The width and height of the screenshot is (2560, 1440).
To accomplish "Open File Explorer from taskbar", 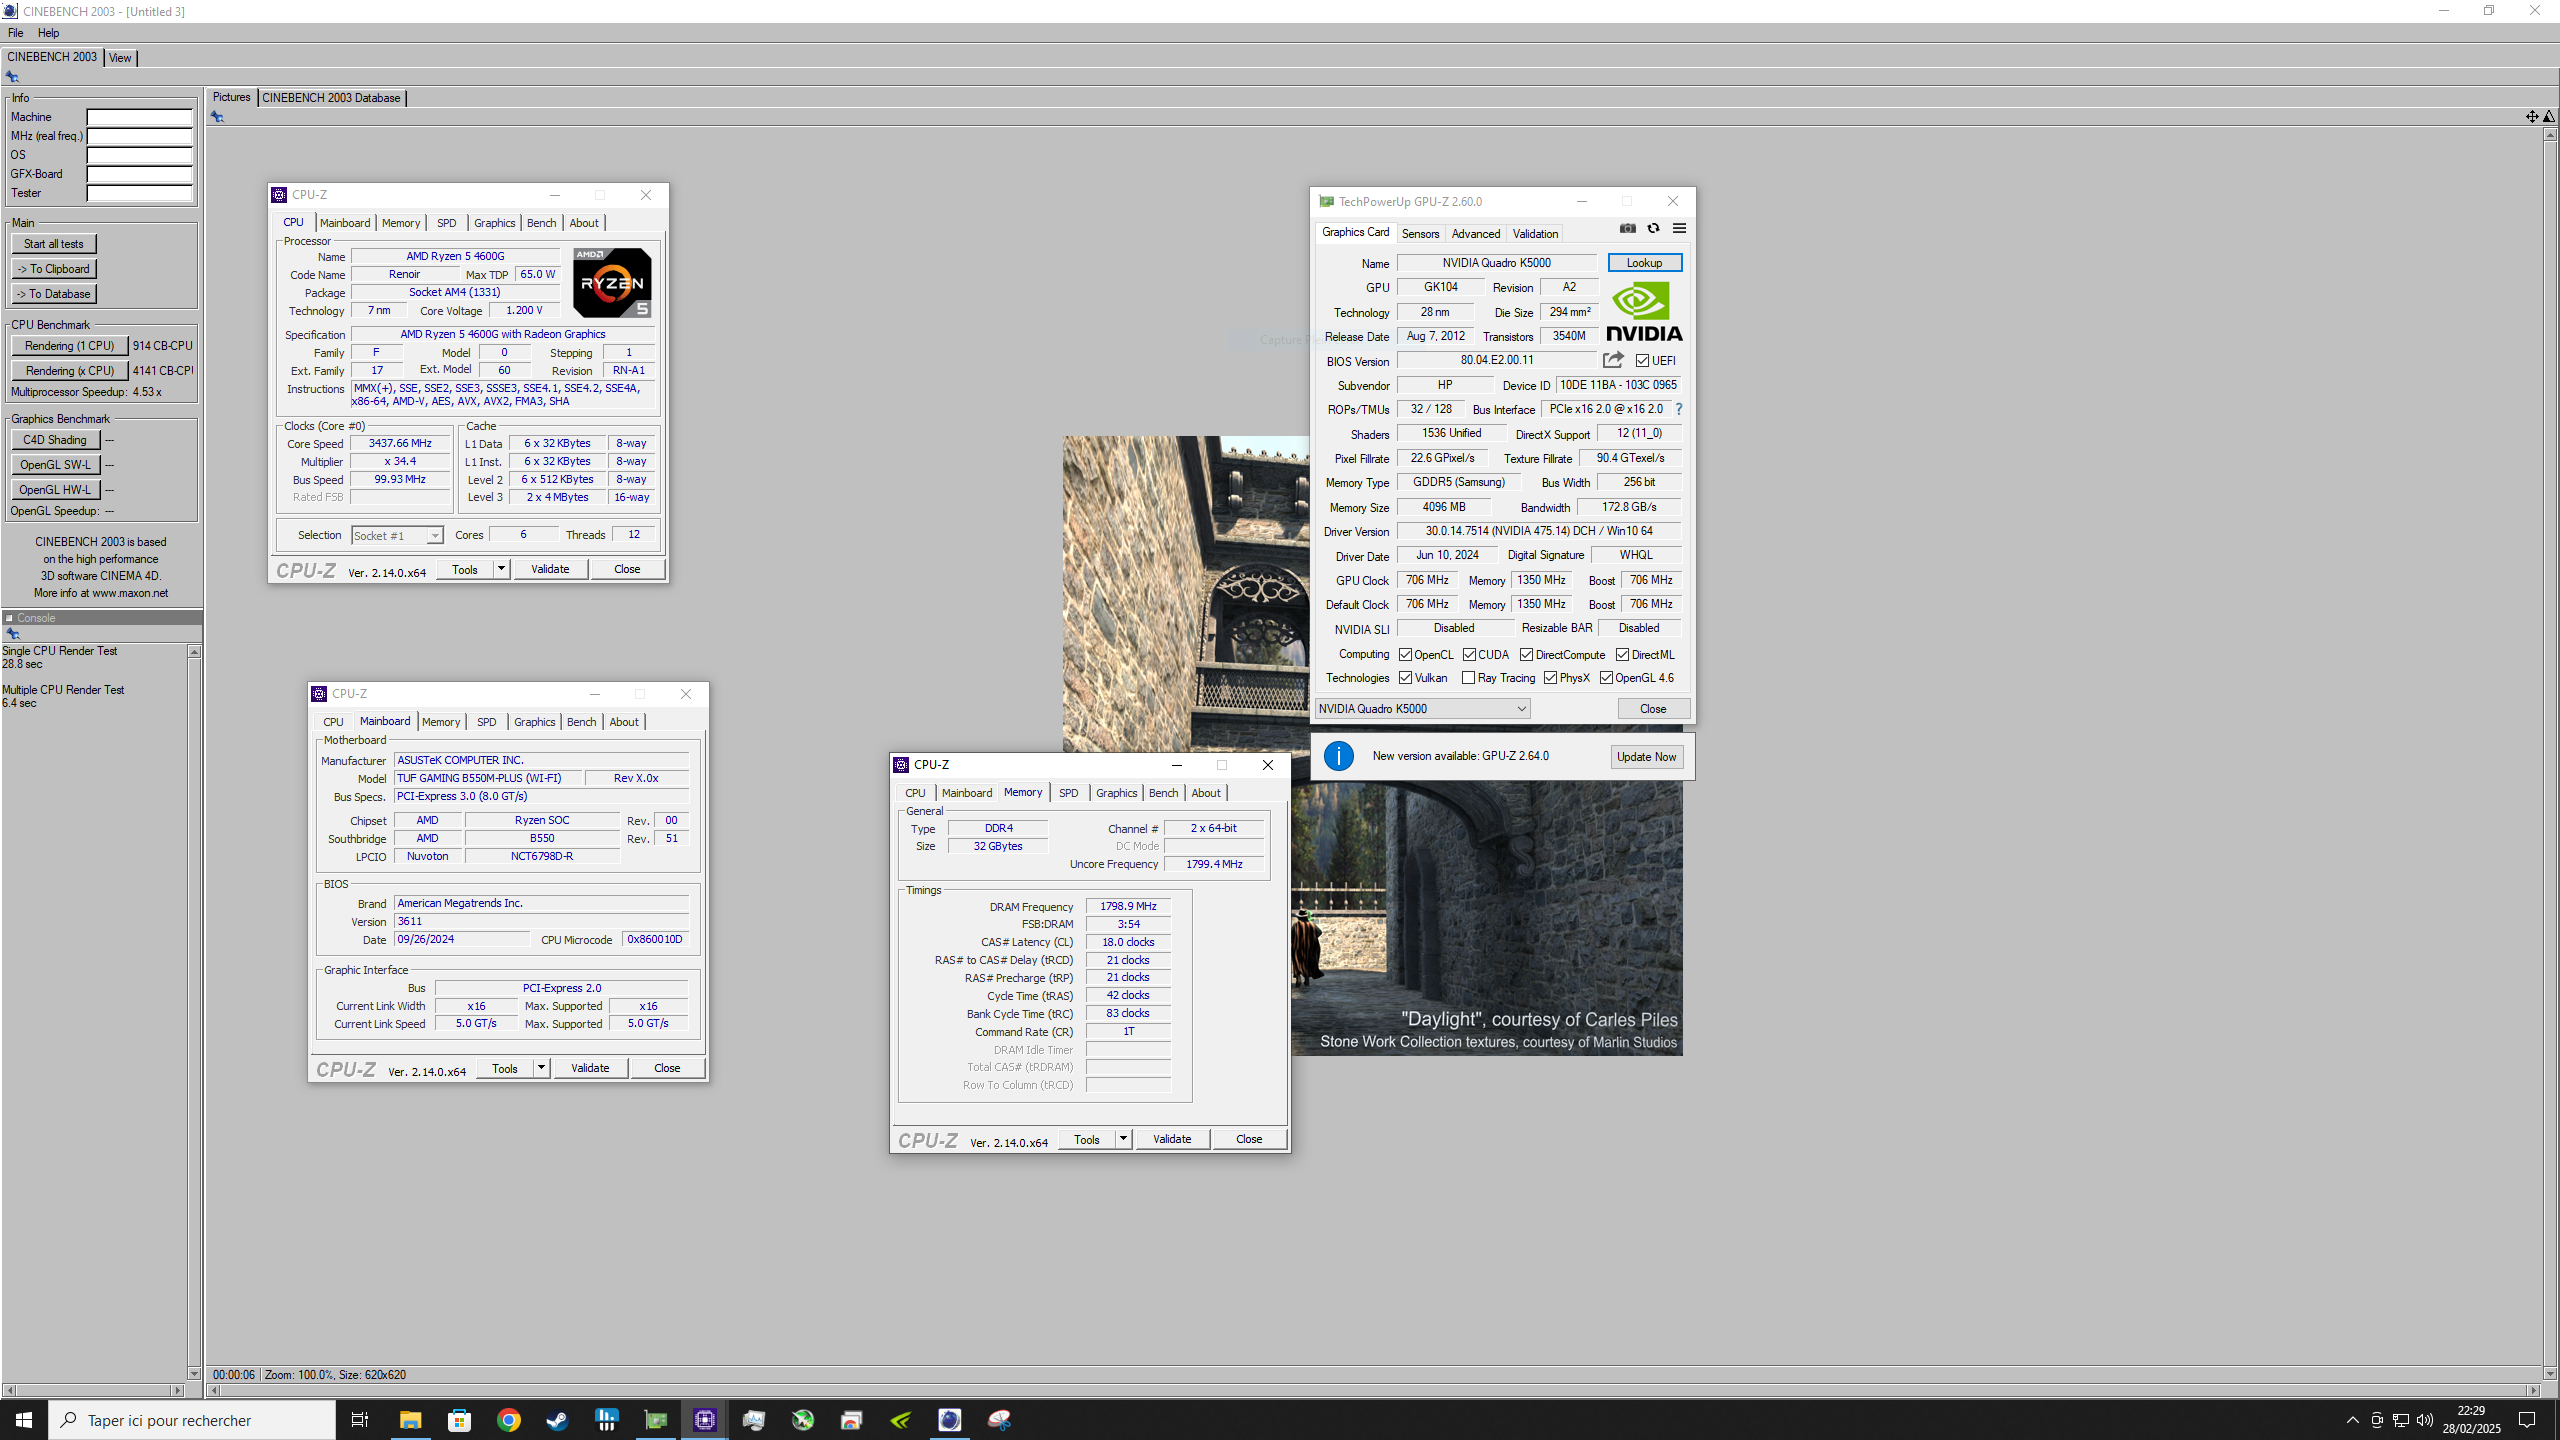I will click(x=410, y=1420).
